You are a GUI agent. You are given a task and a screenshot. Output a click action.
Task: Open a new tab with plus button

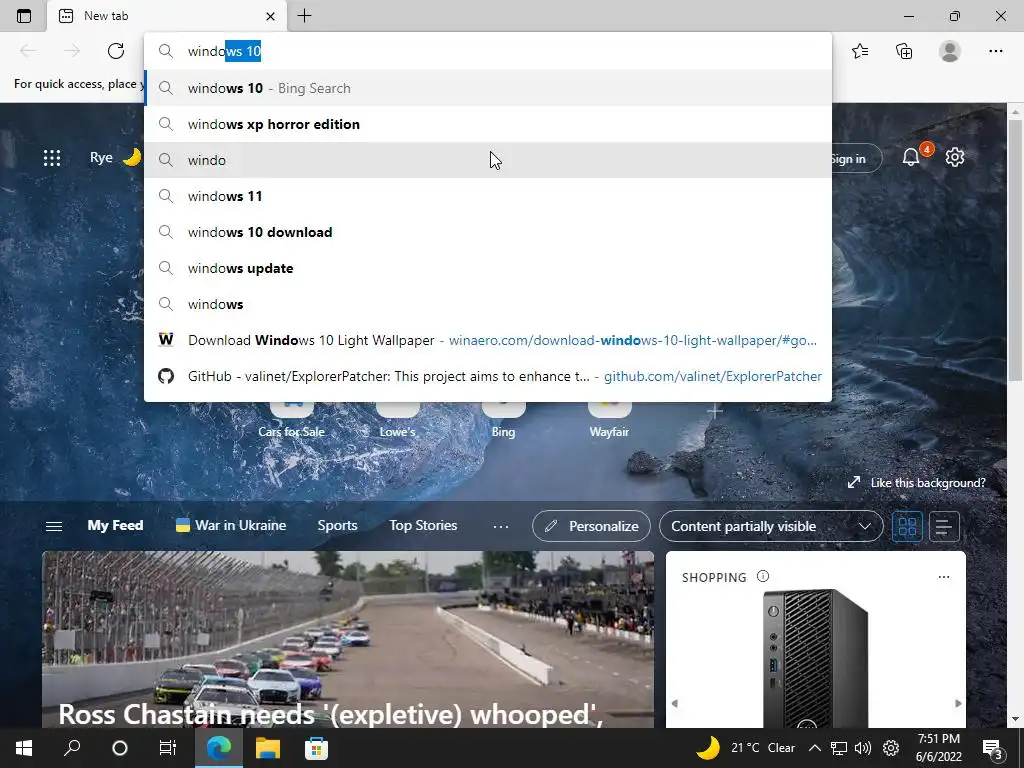(304, 16)
